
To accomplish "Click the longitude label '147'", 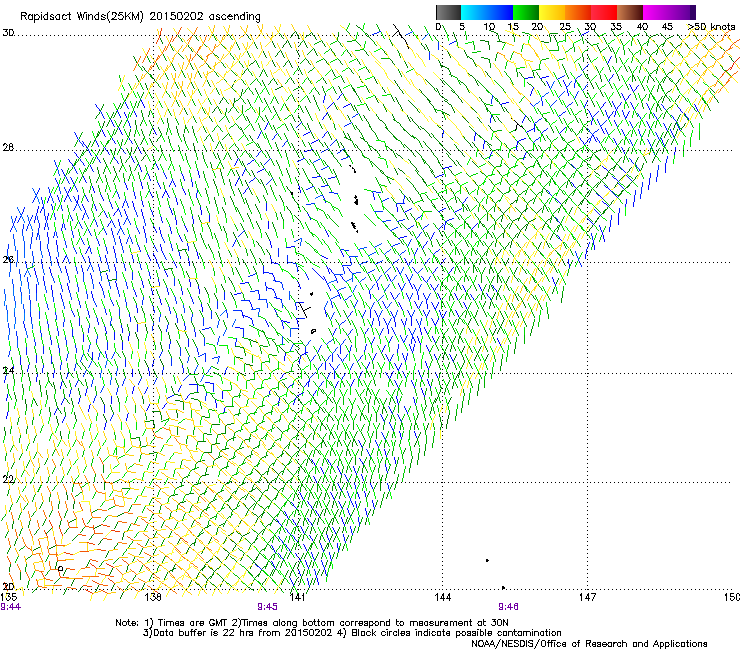I will coord(588,597).
